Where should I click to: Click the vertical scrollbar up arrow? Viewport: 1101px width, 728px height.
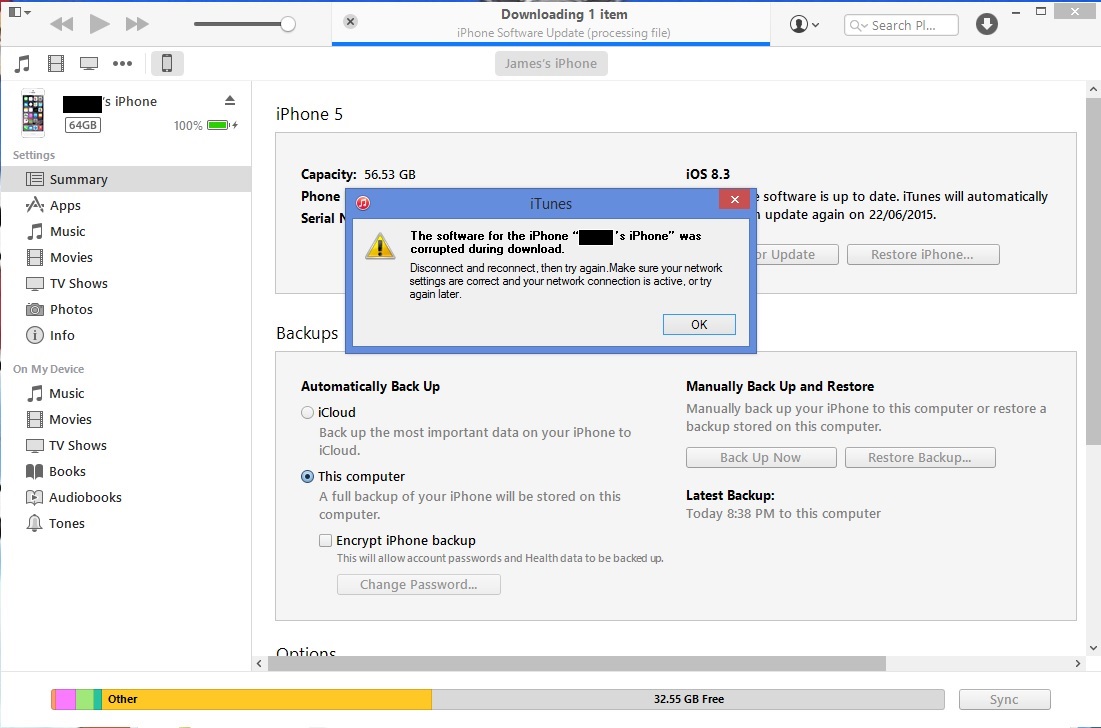coord(1093,89)
